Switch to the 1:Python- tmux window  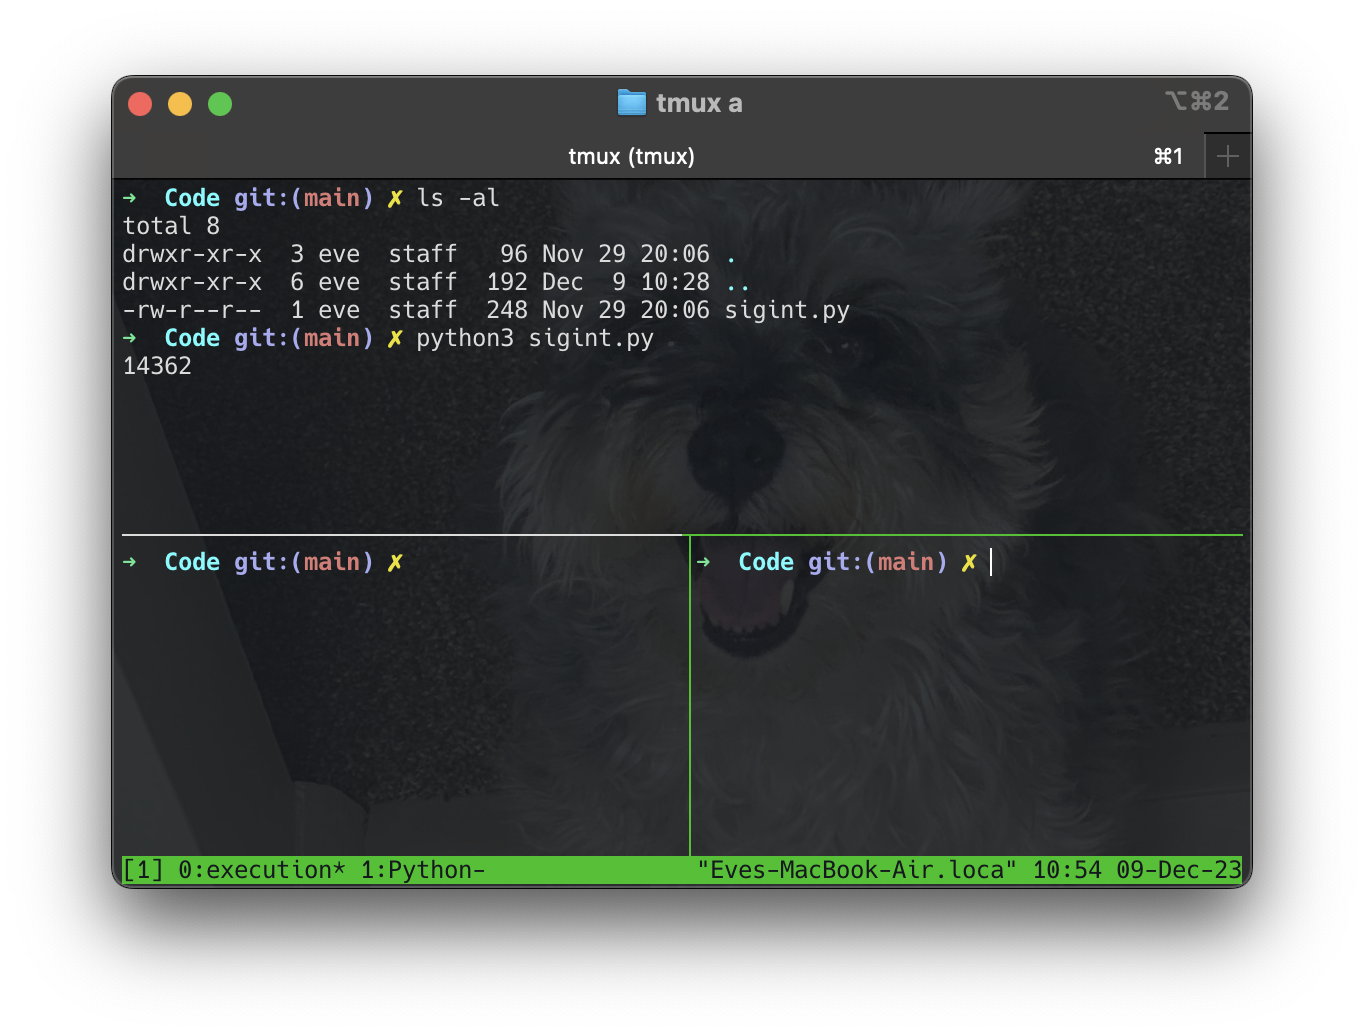click(x=422, y=870)
